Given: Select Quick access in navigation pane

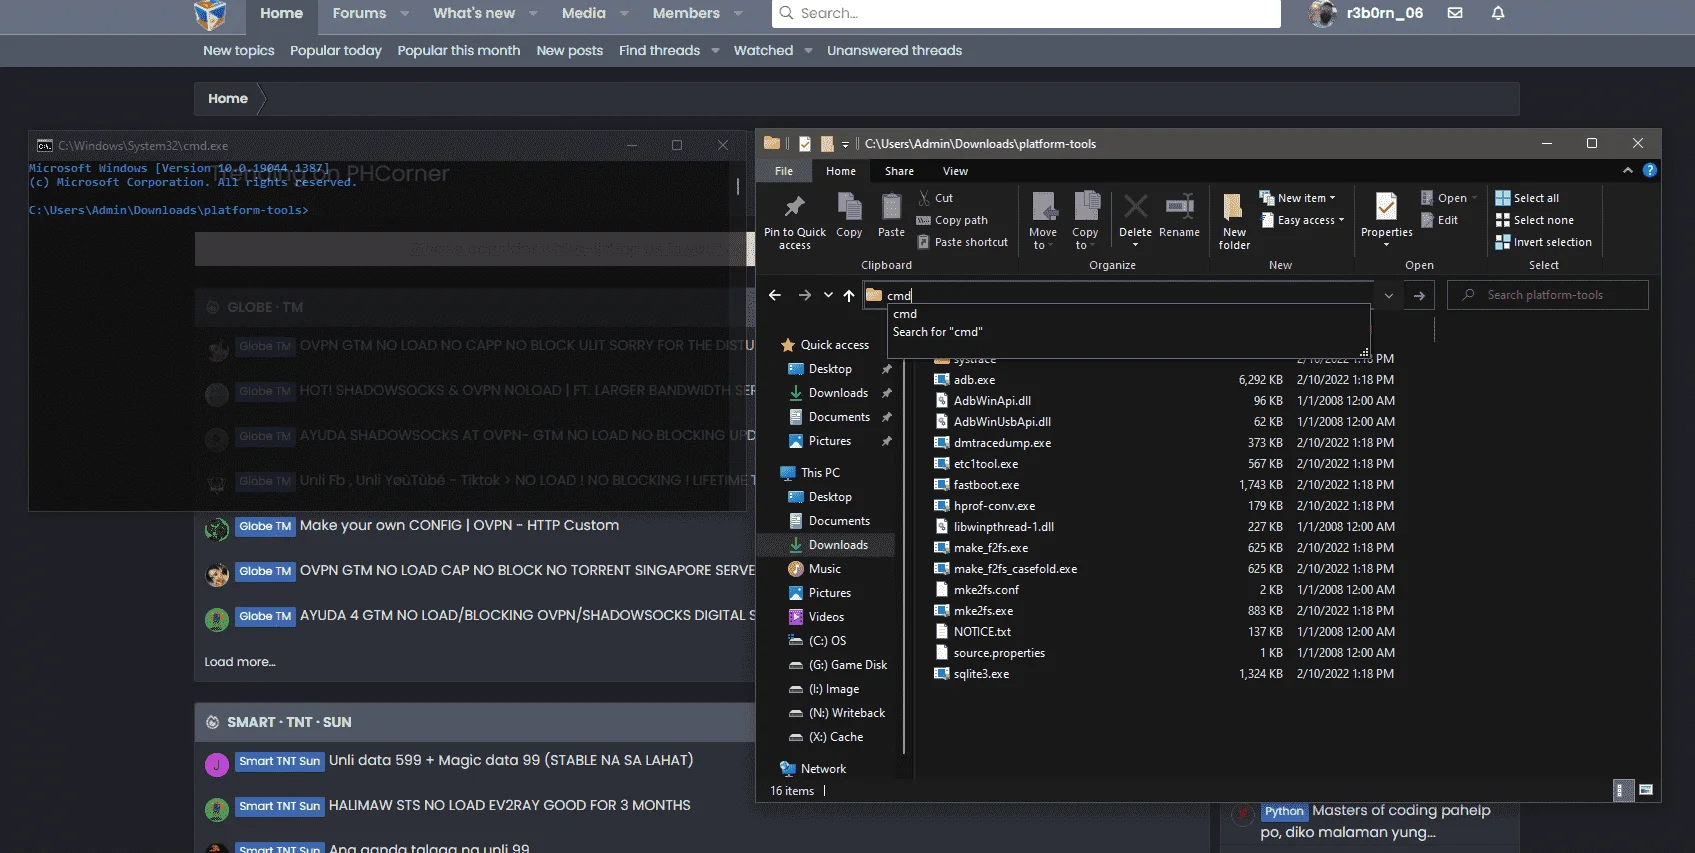Looking at the screenshot, I should tap(834, 345).
